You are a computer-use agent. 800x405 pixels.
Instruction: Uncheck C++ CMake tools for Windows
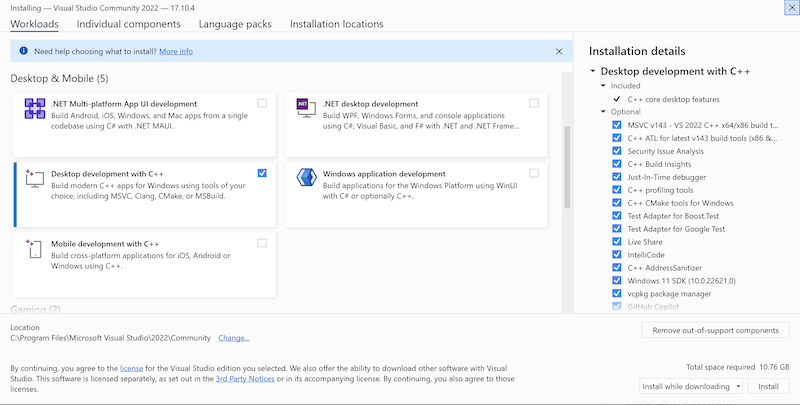point(616,202)
